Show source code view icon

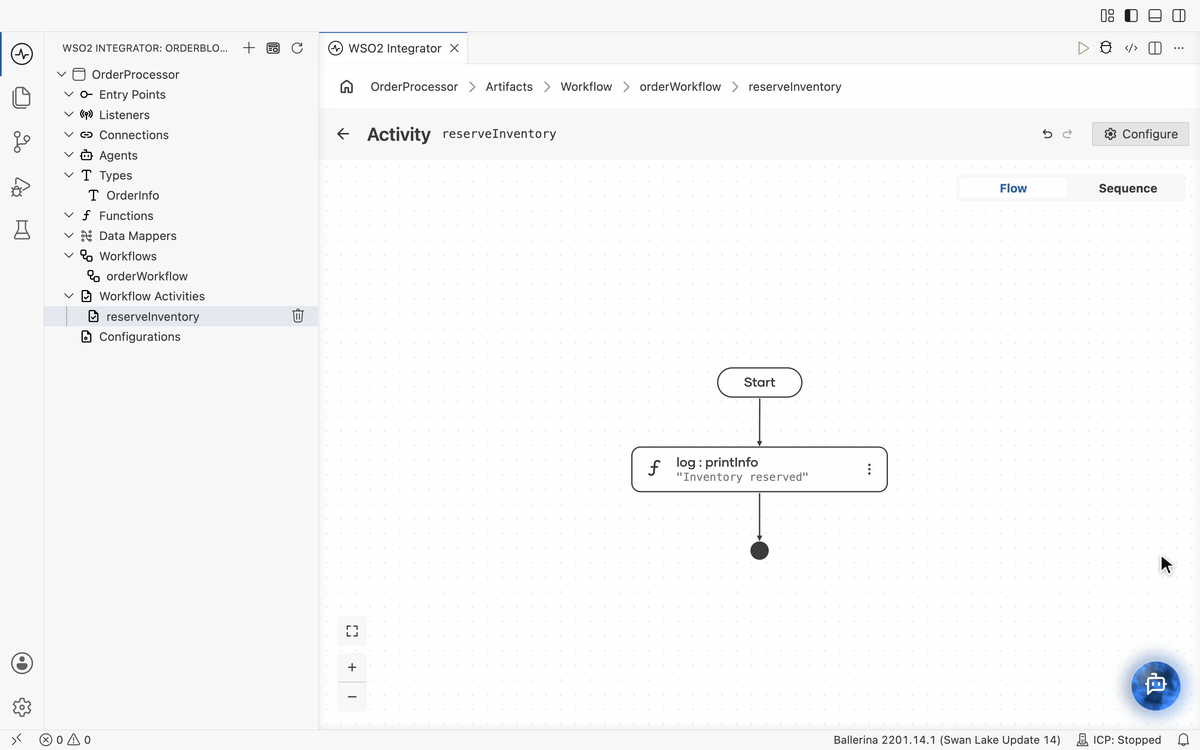click(x=1131, y=48)
